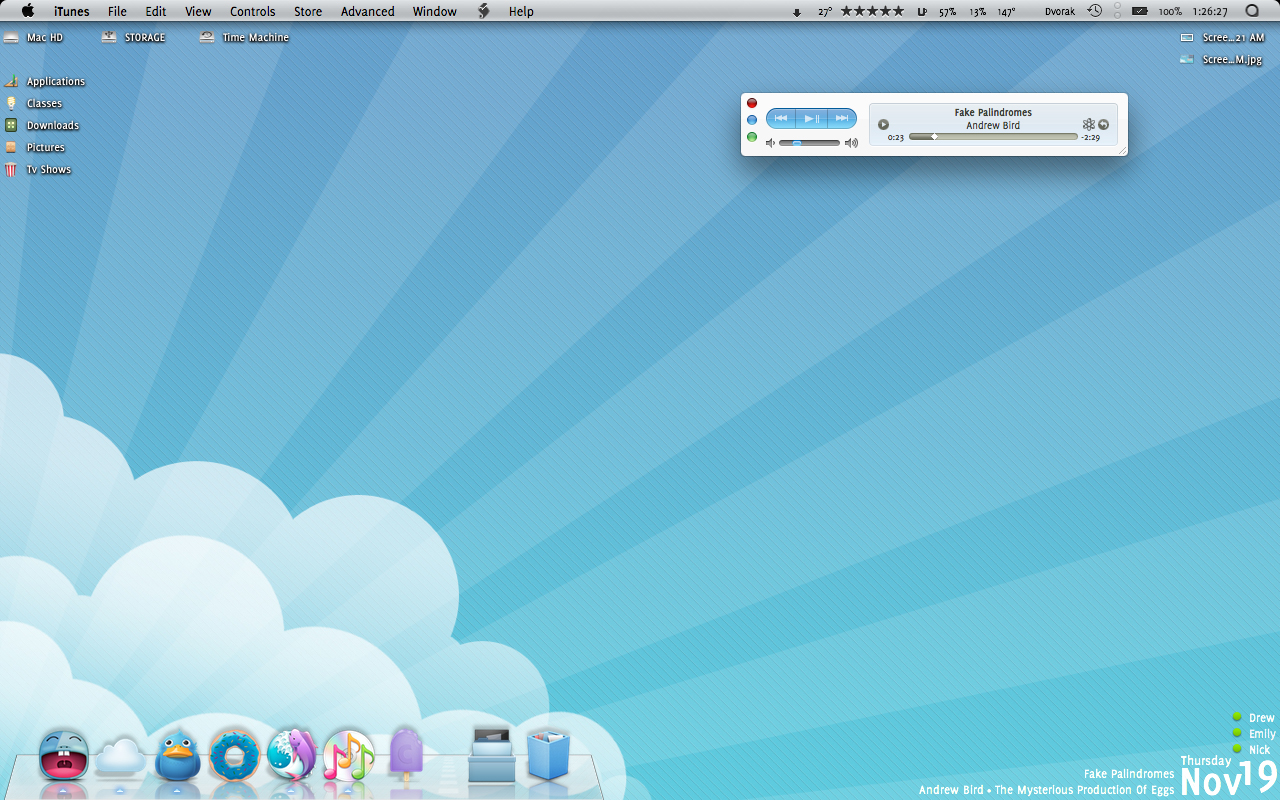
Task: Click the song title Fake Palindromes in player
Action: pos(993,113)
